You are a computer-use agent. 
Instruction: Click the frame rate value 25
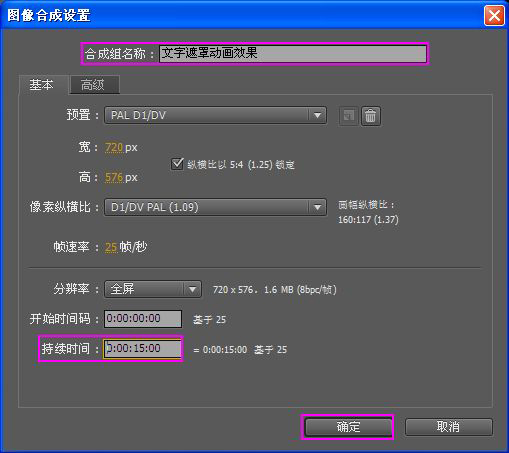coord(111,247)
